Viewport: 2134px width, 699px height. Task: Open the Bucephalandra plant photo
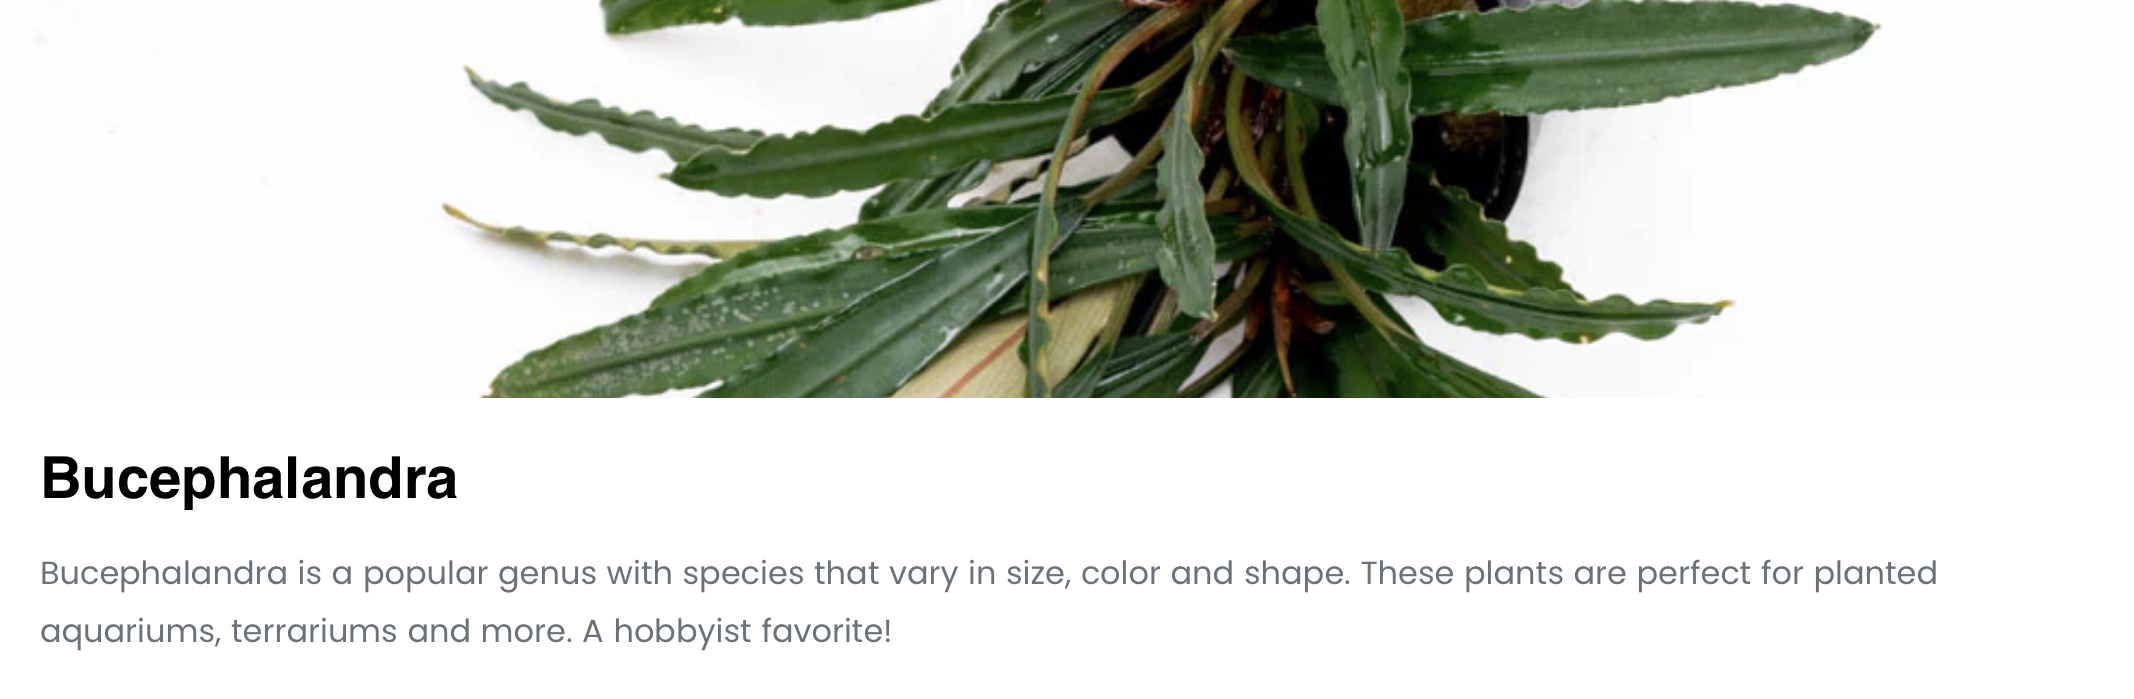(x=1067, y=199)
